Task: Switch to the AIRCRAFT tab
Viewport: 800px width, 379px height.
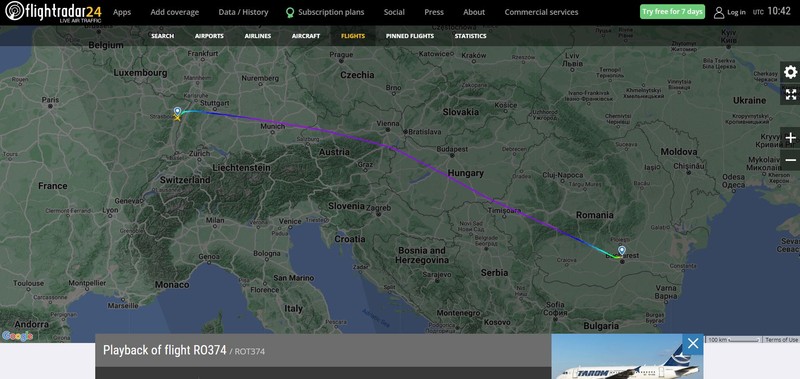Action: click(306, 36)
